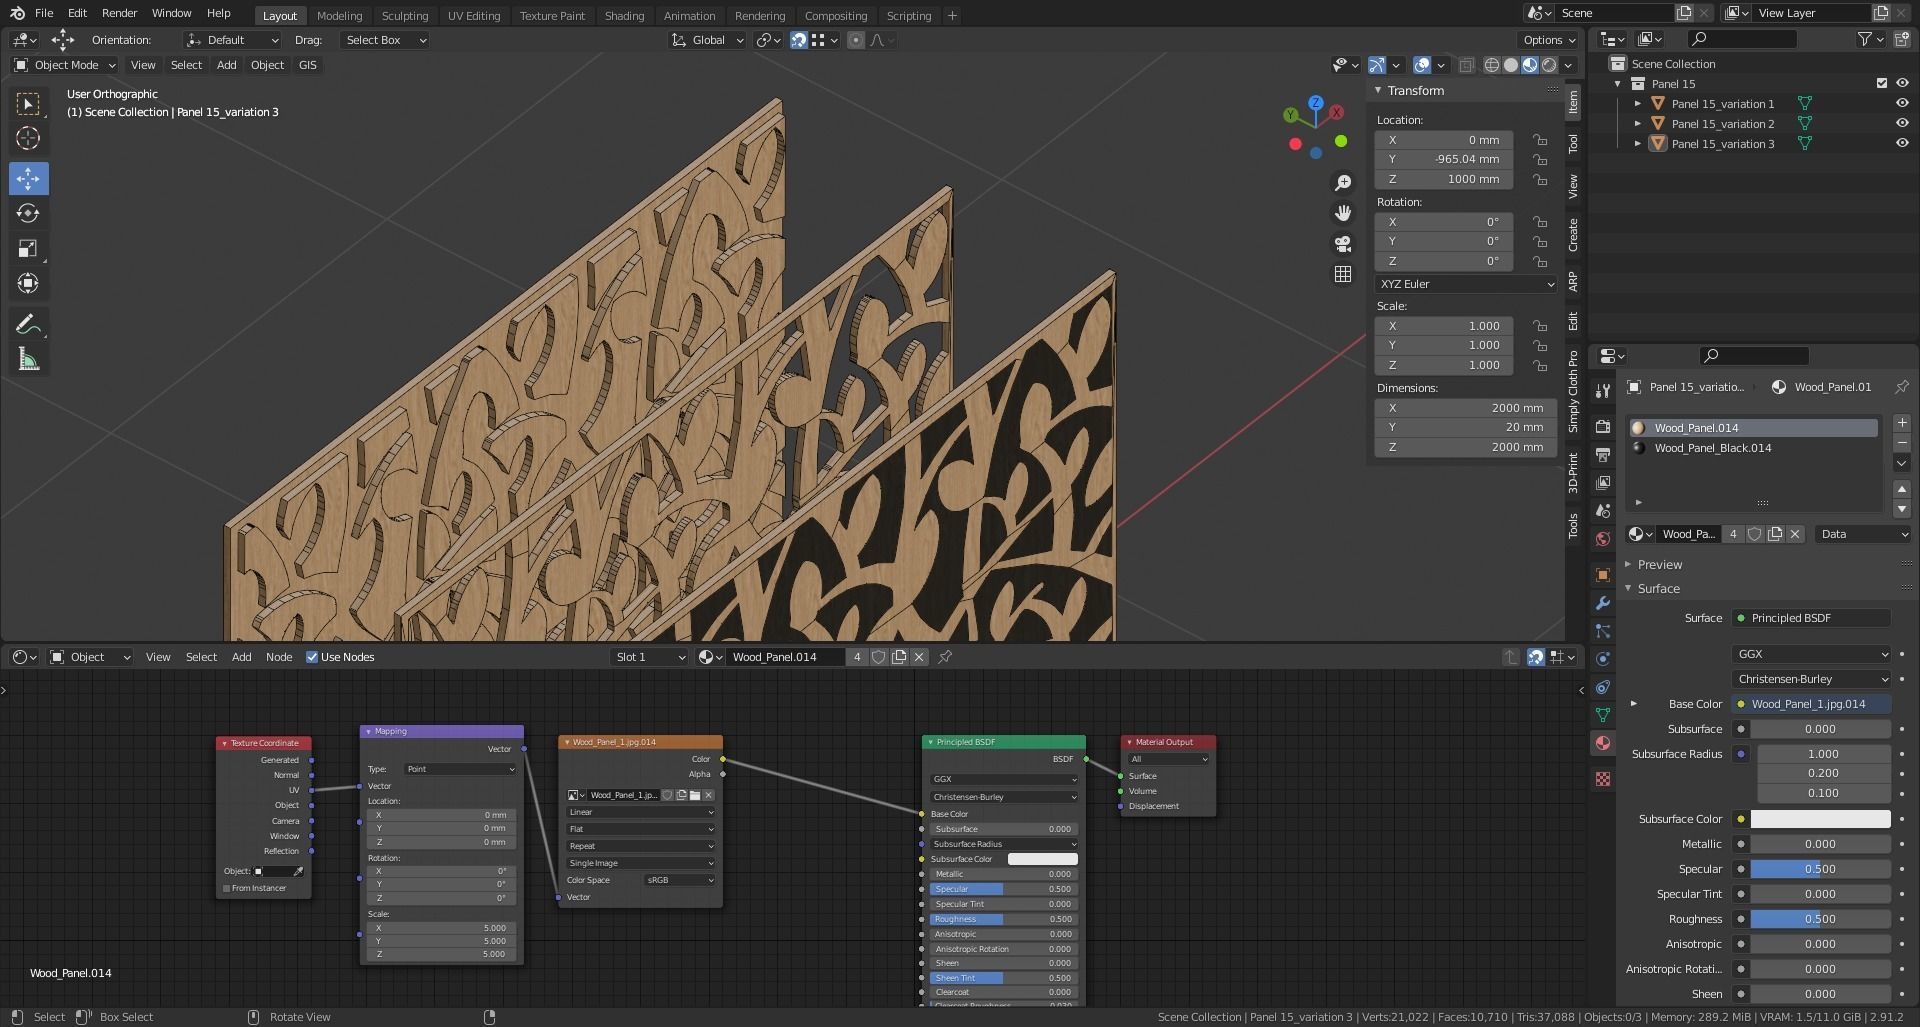Open Modifier properties wrench tab

click(1603, 603)
